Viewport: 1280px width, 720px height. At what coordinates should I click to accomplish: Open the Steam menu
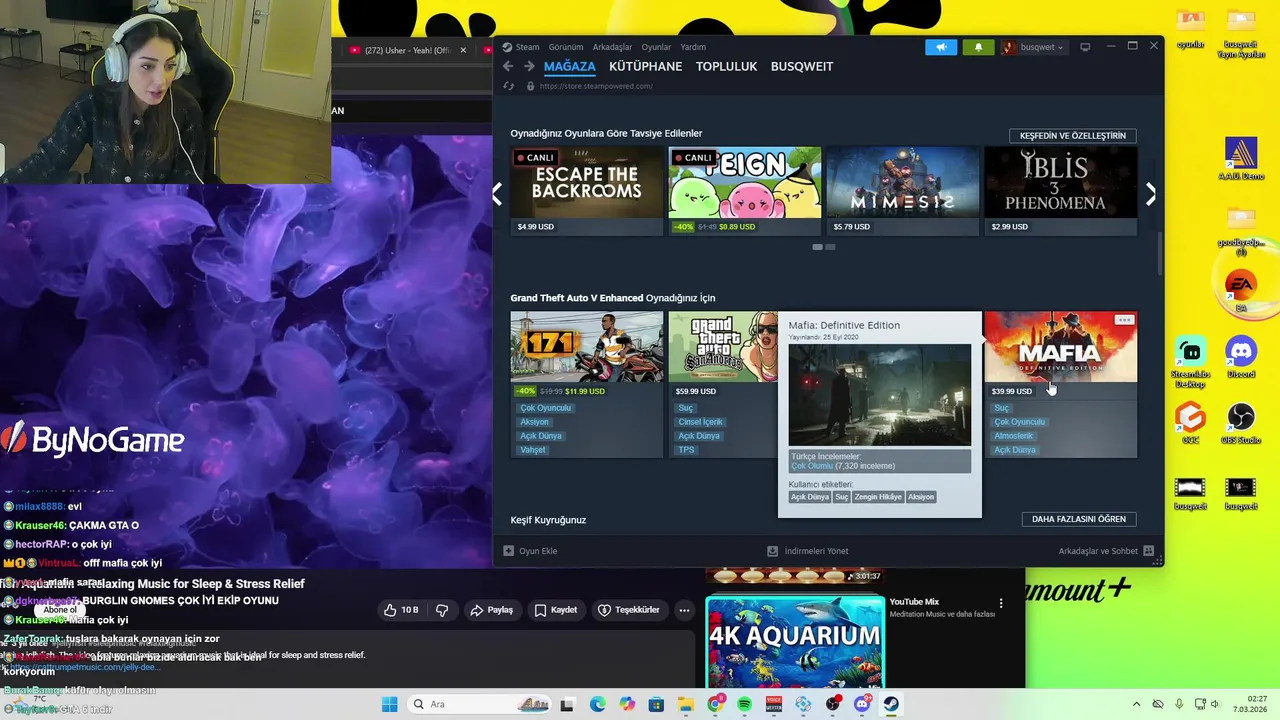521,47
